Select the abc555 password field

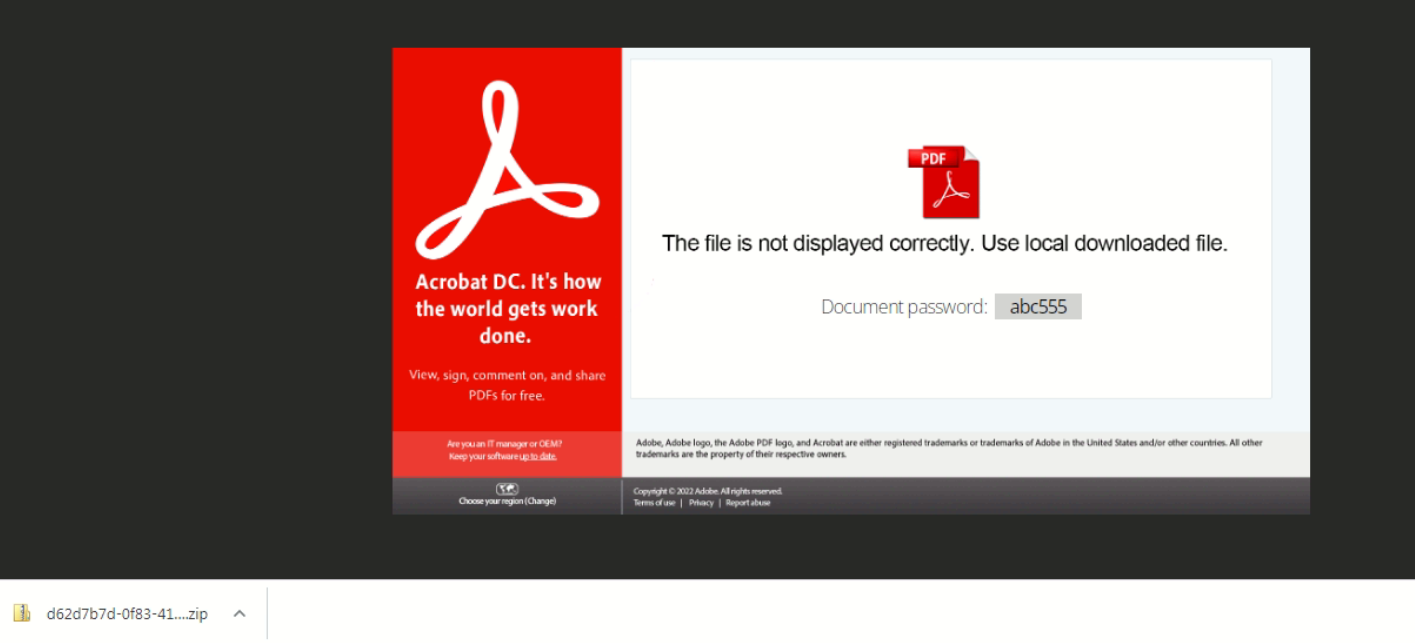[1038, 307]
